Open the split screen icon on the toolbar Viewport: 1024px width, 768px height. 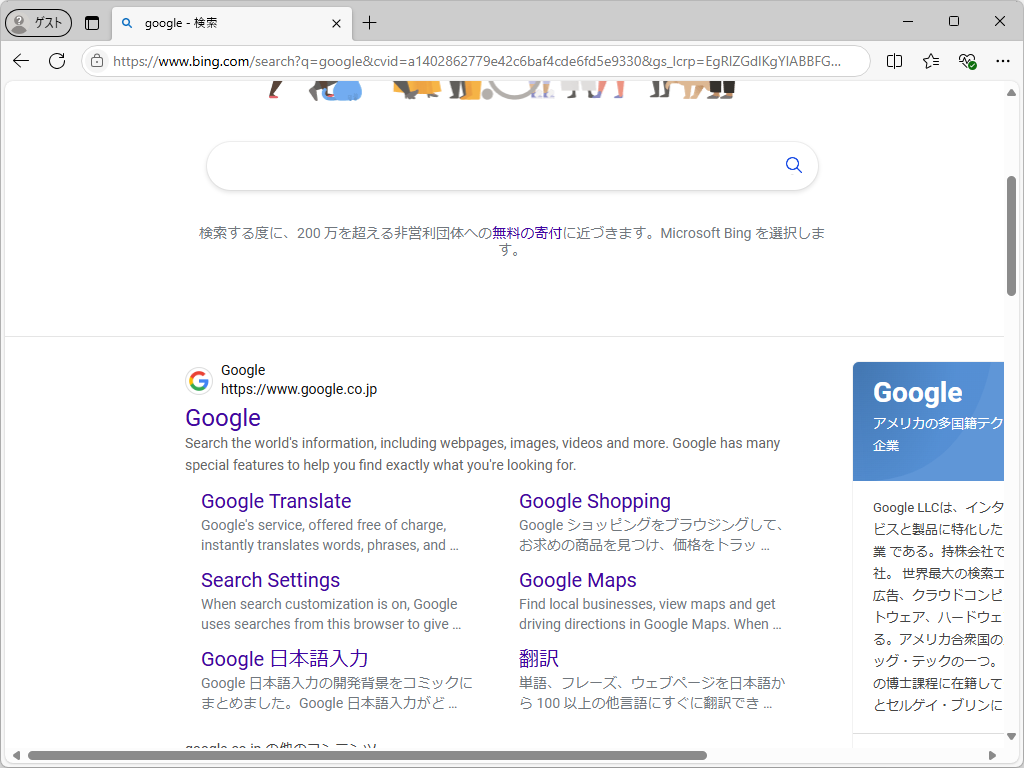(893, 61)
